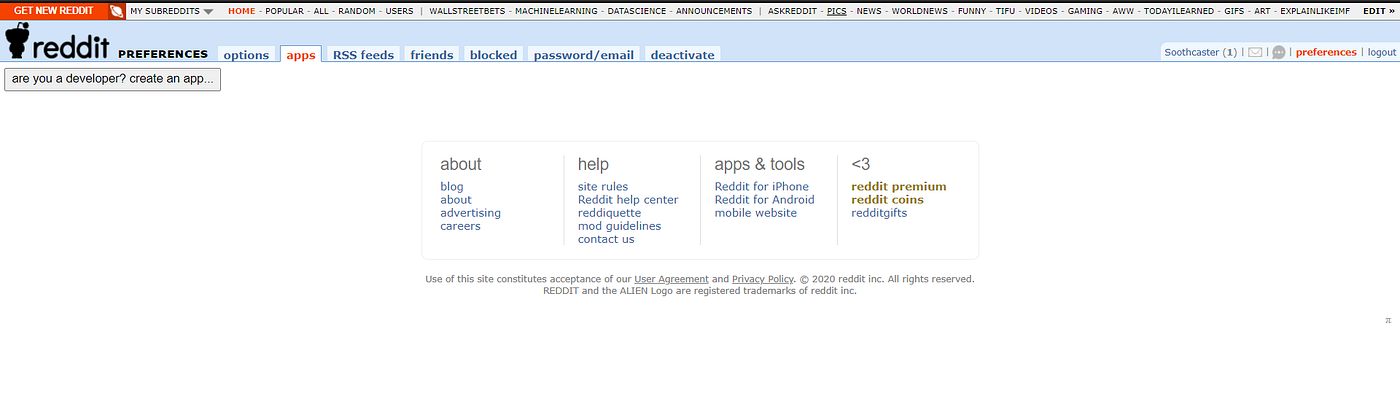
Task: Open the Pics subreddit link
Action: pyautogui.click(x=837, y=11)
